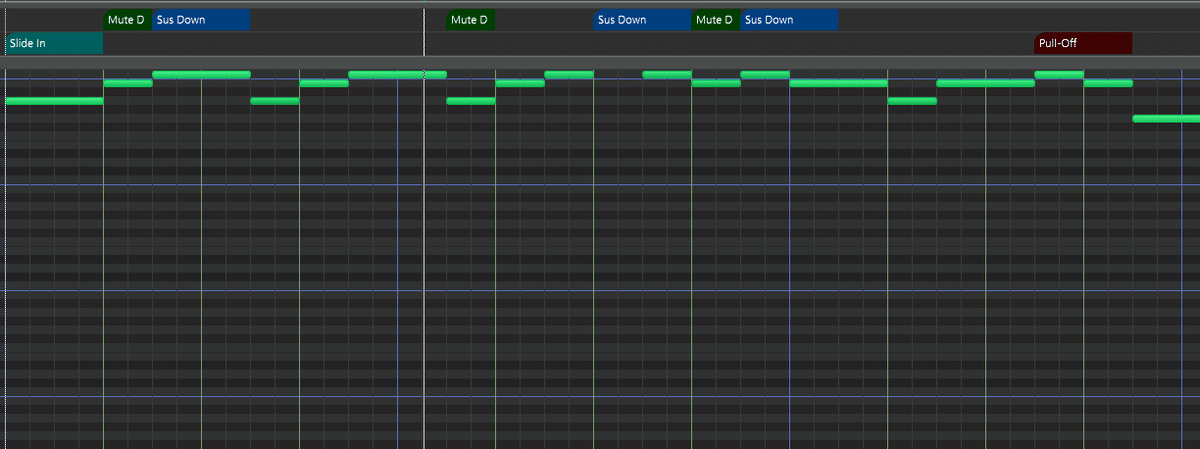The image size is (1200, 449).
Task: Click the green note directly under the Pull-Off block
Action: (x=1059, y=75)
